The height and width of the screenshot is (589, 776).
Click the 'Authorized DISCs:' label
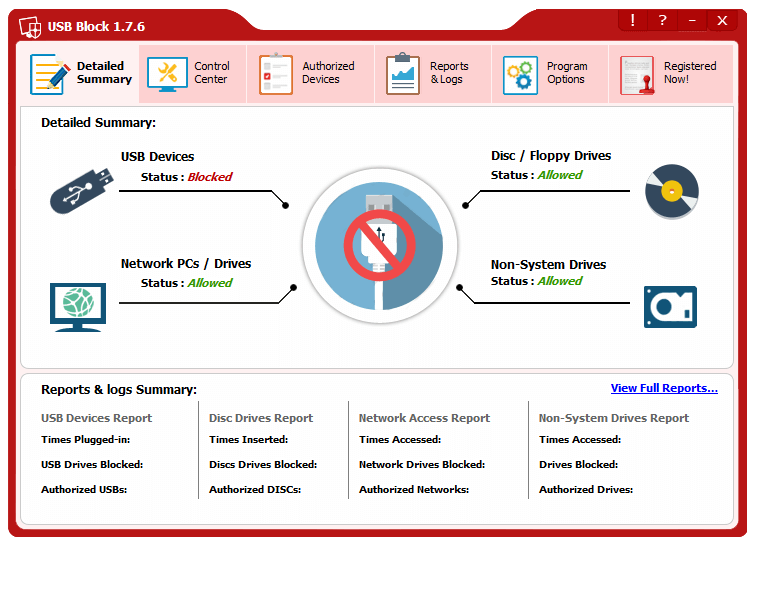point(255,490)
